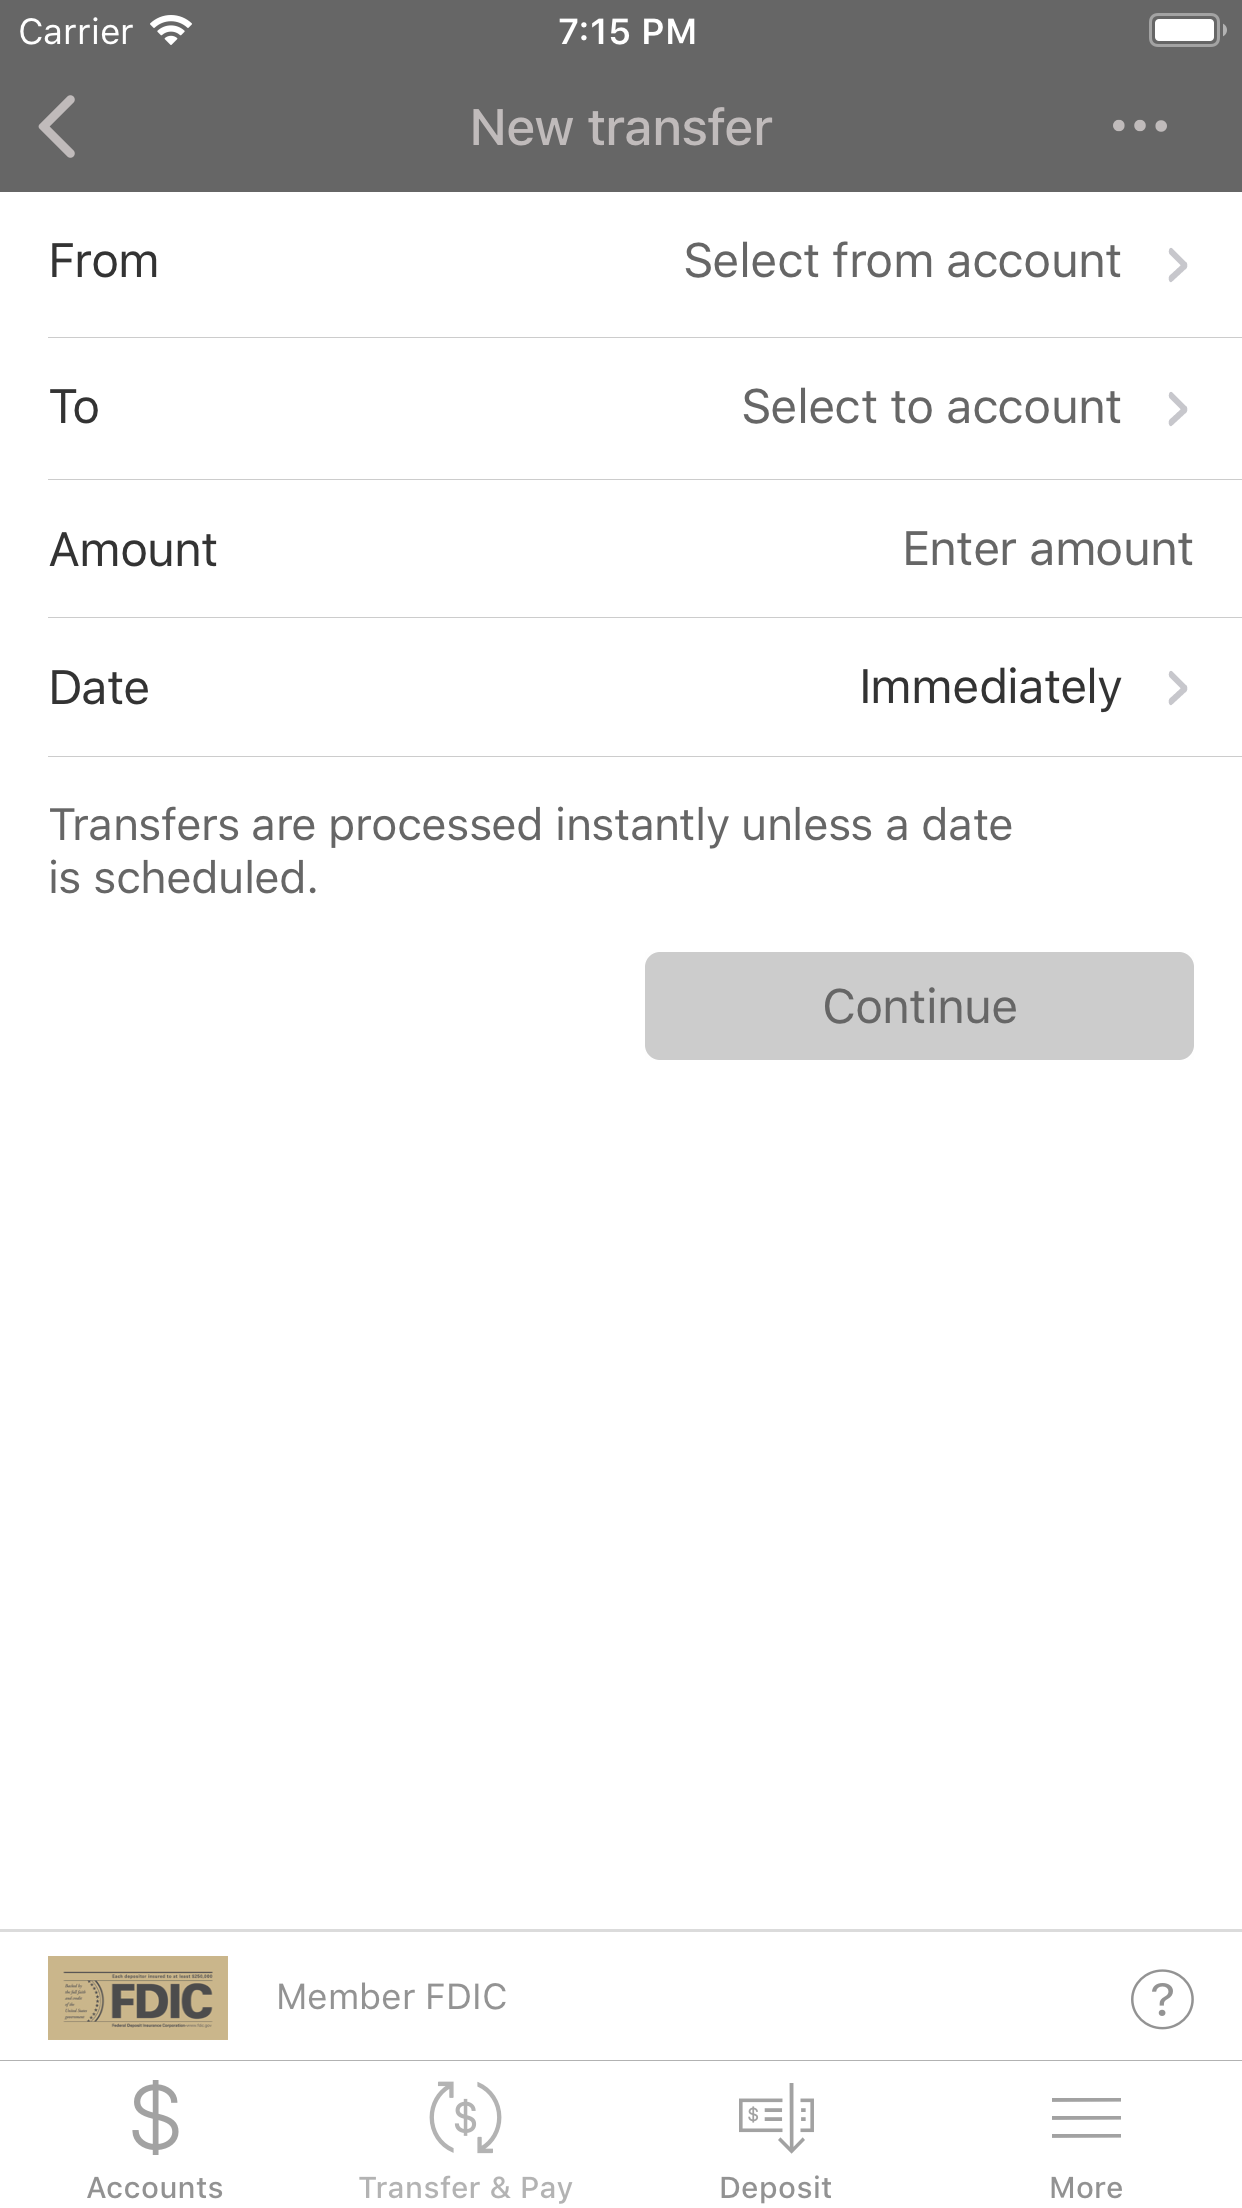Open the Transfer & Pay tab label
Image resolution: width=1242 pixels, height=2208 pixels.
coord(465,2188)
